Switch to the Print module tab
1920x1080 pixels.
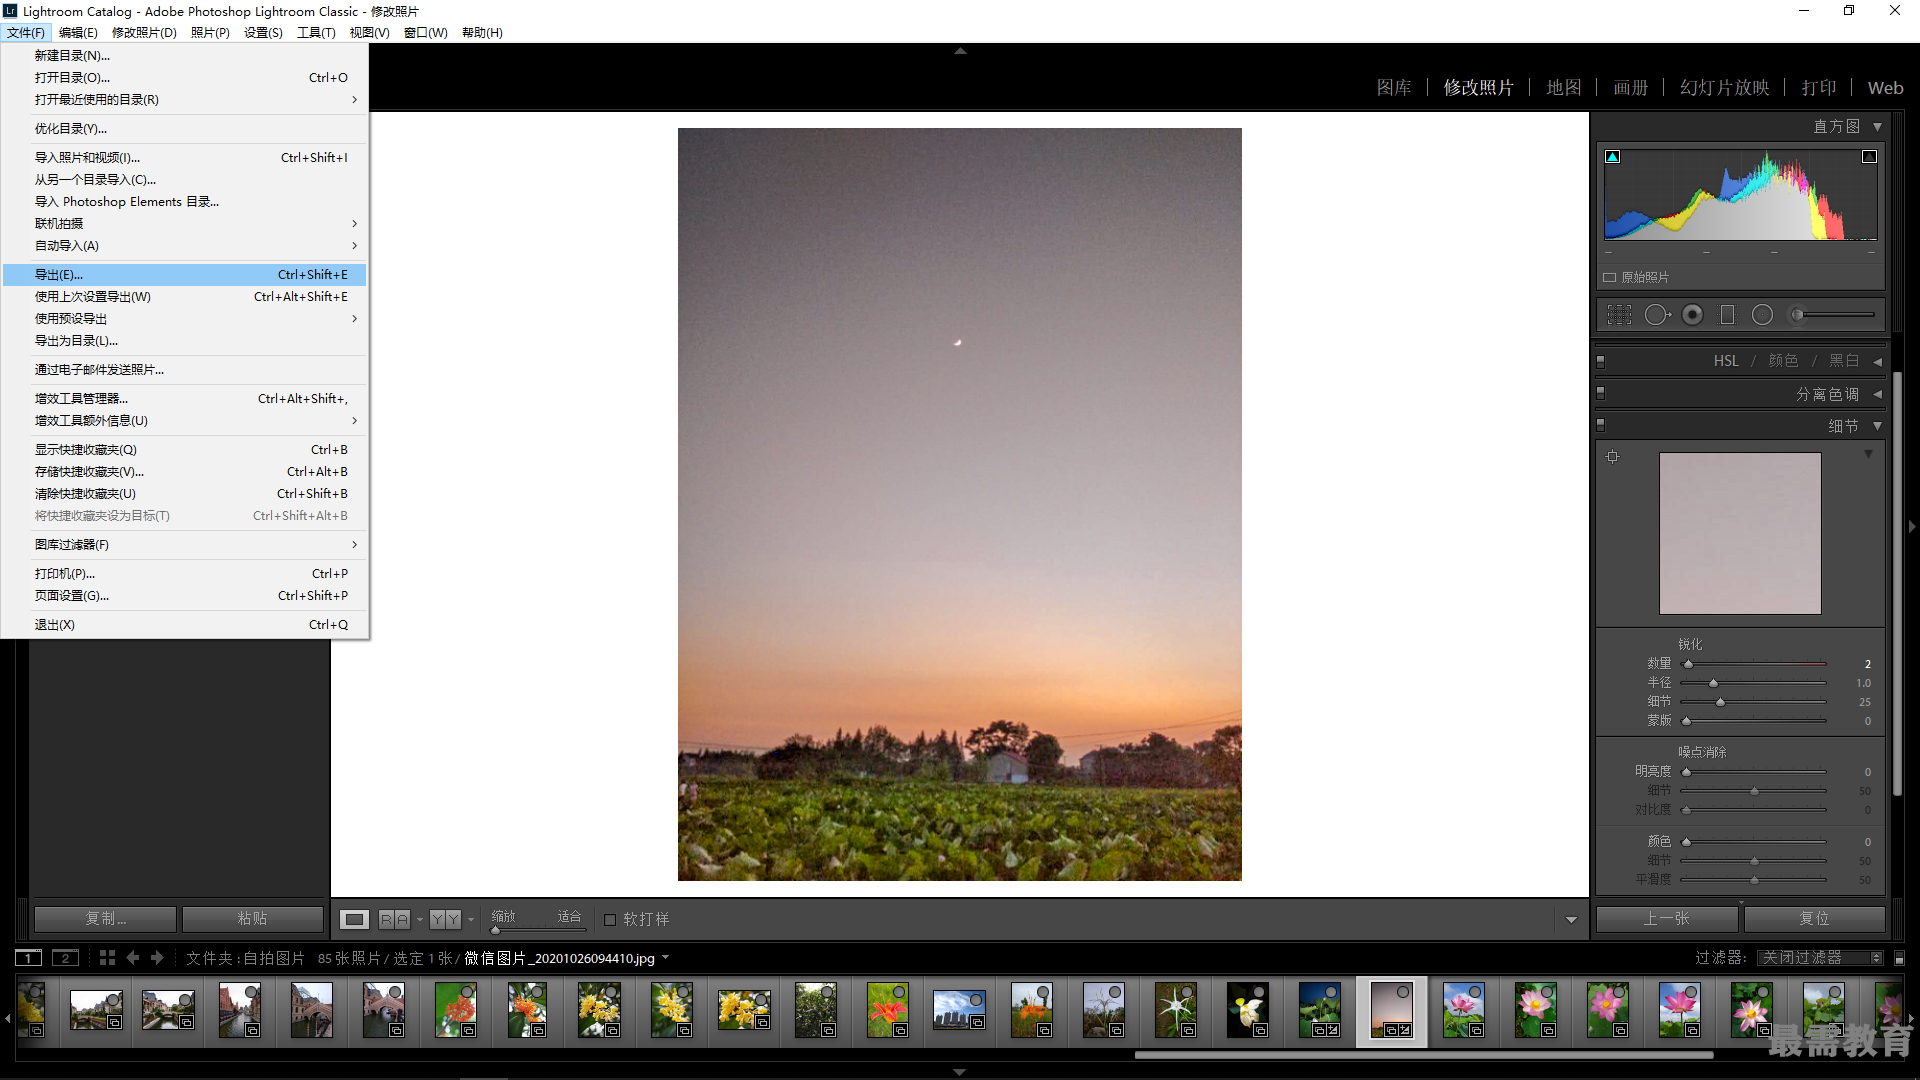coord(1819,88)
